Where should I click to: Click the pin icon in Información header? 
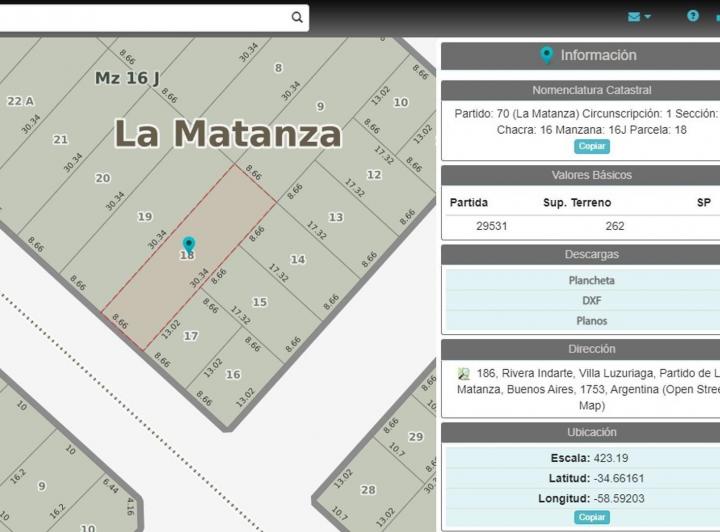546,55
